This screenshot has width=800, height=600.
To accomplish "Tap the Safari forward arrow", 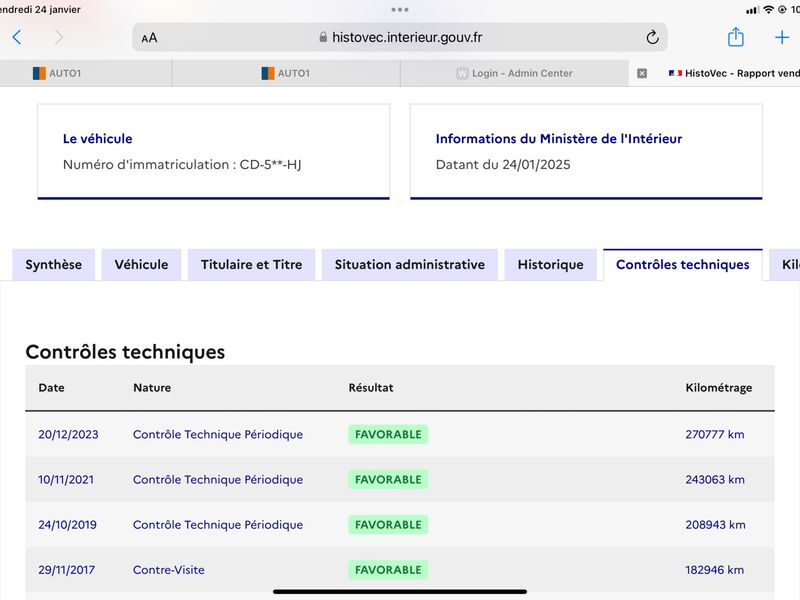I will pyautogui.click(x=59, y=37).
